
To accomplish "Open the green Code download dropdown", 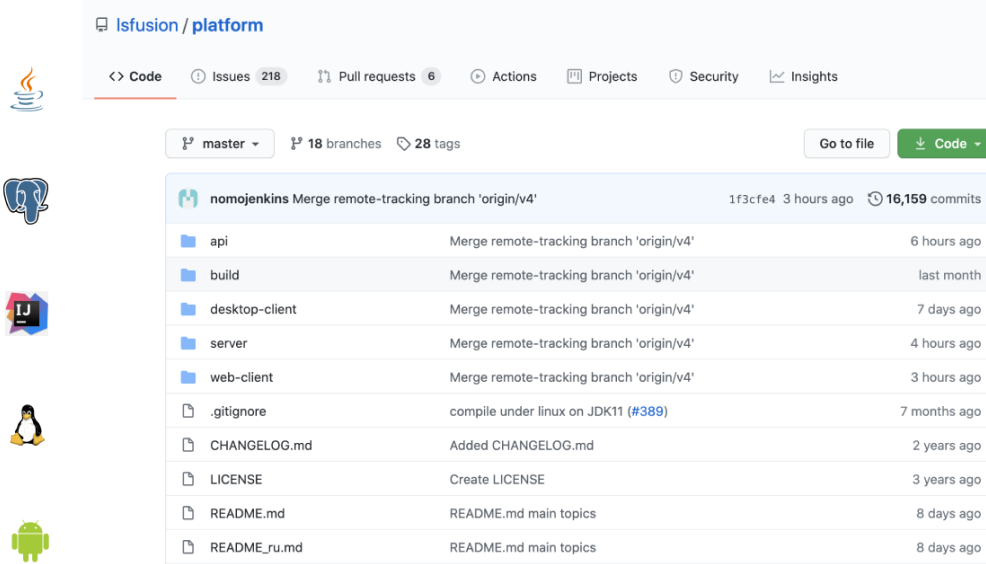I will (941, 143).
